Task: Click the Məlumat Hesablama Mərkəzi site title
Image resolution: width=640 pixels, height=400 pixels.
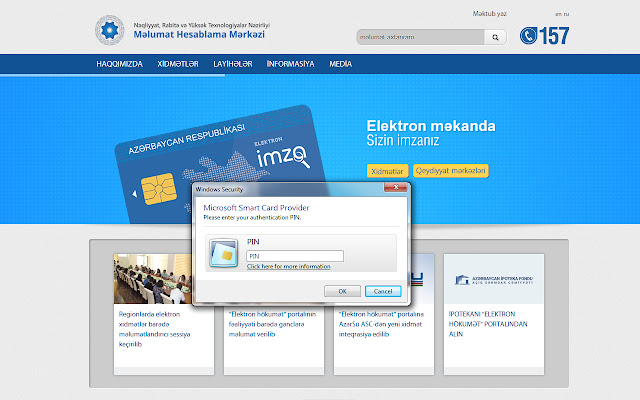Action: pyautogui.click(x=199, y=35)
